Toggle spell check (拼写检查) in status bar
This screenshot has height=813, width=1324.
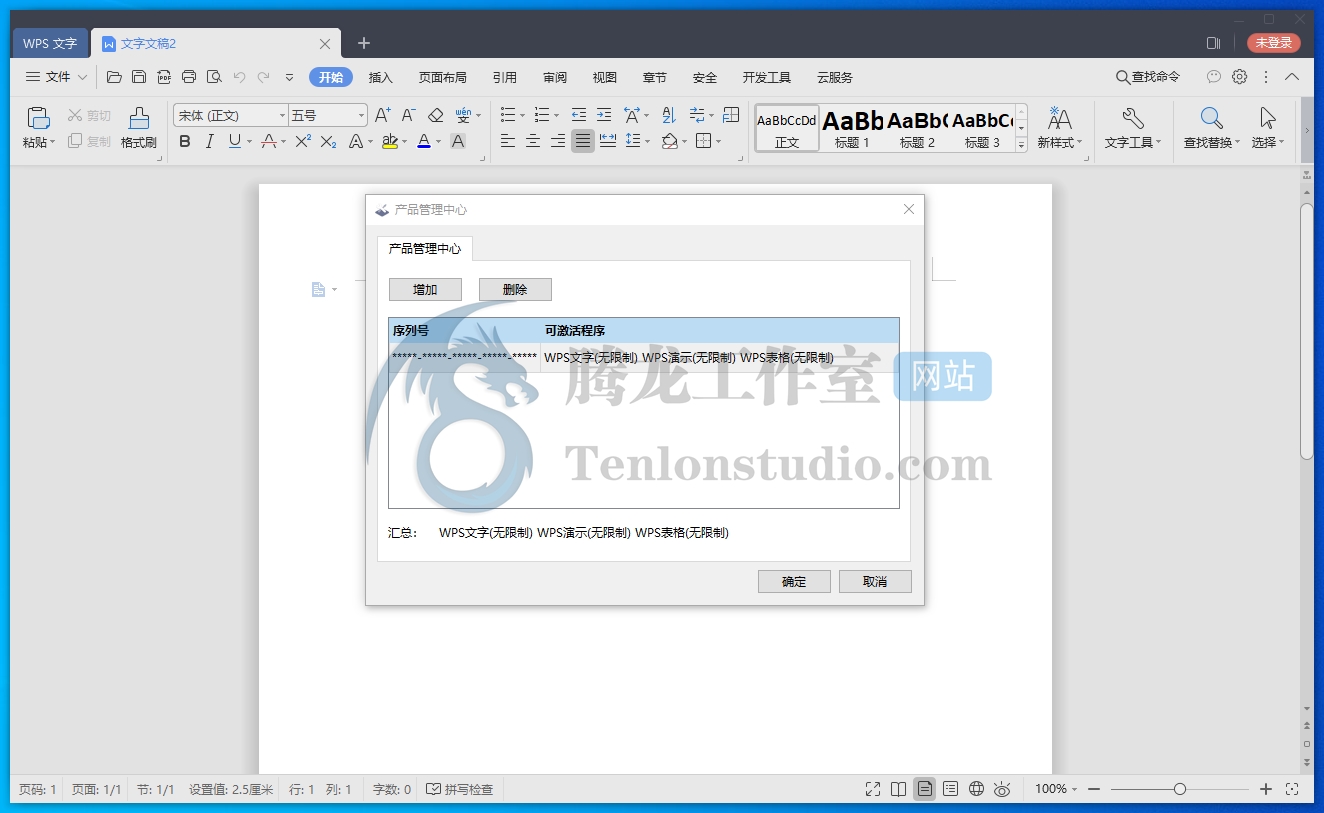[x=460, y=789]
